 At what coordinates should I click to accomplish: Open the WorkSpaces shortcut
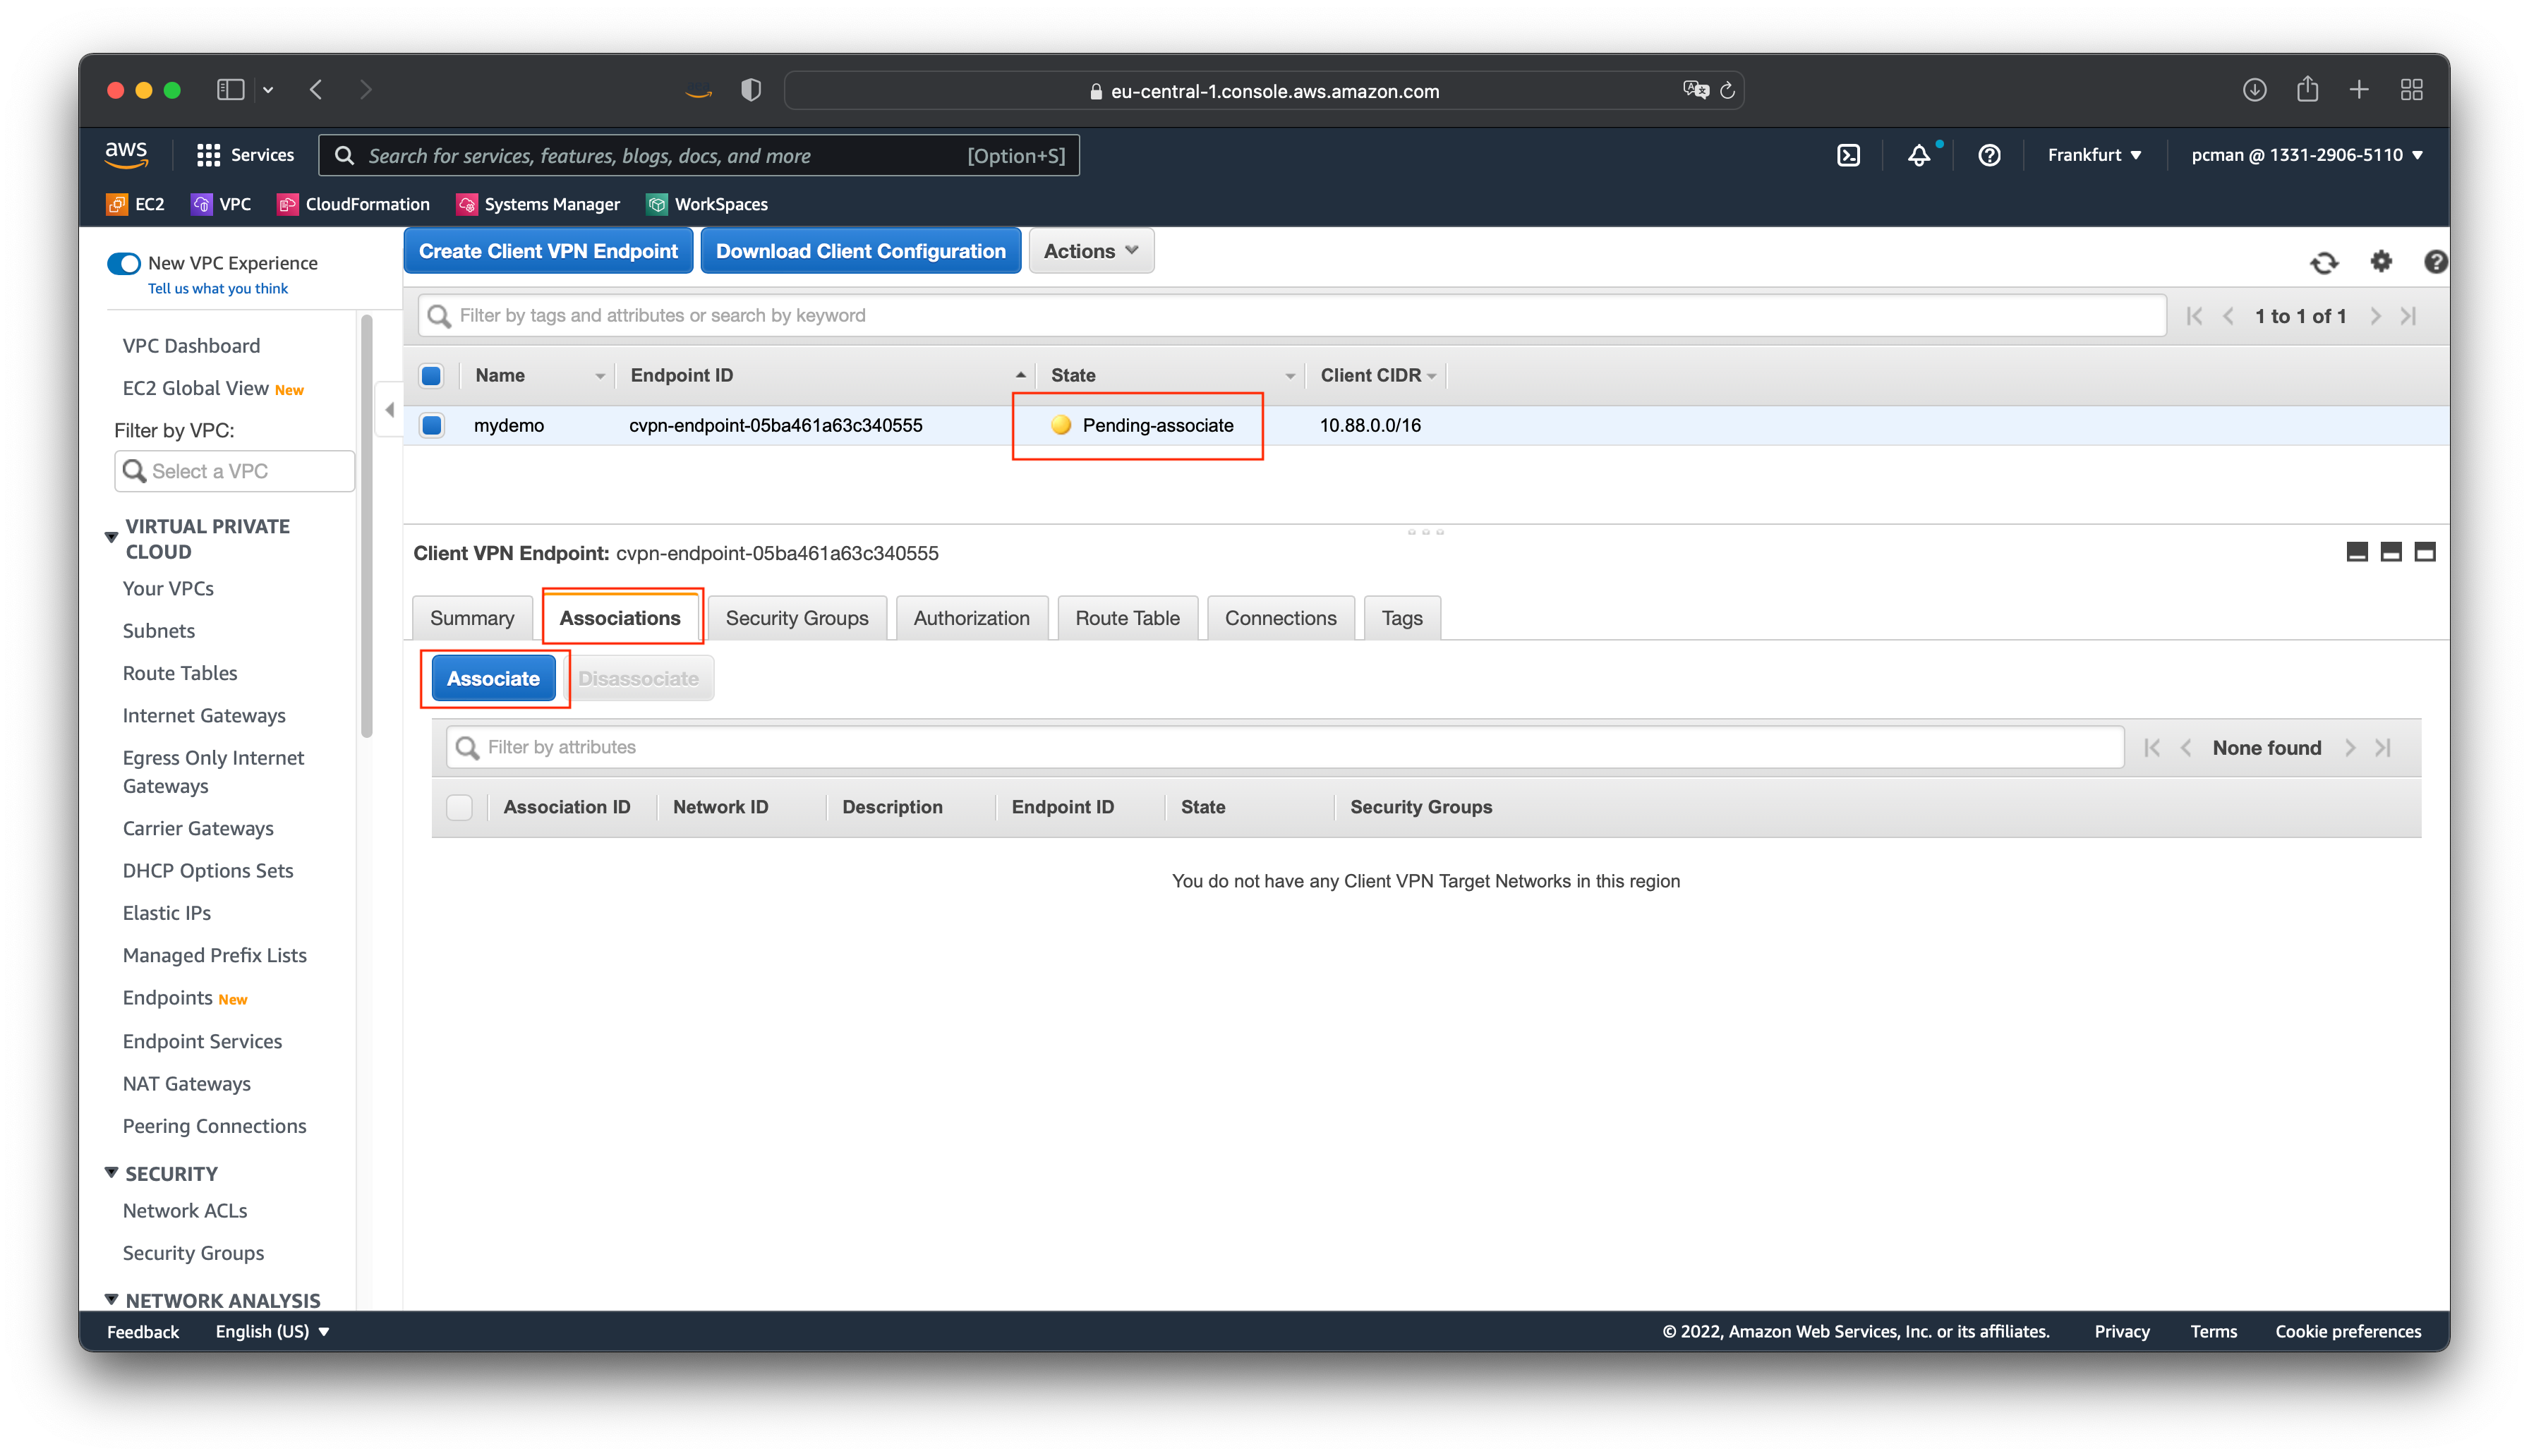707,204
